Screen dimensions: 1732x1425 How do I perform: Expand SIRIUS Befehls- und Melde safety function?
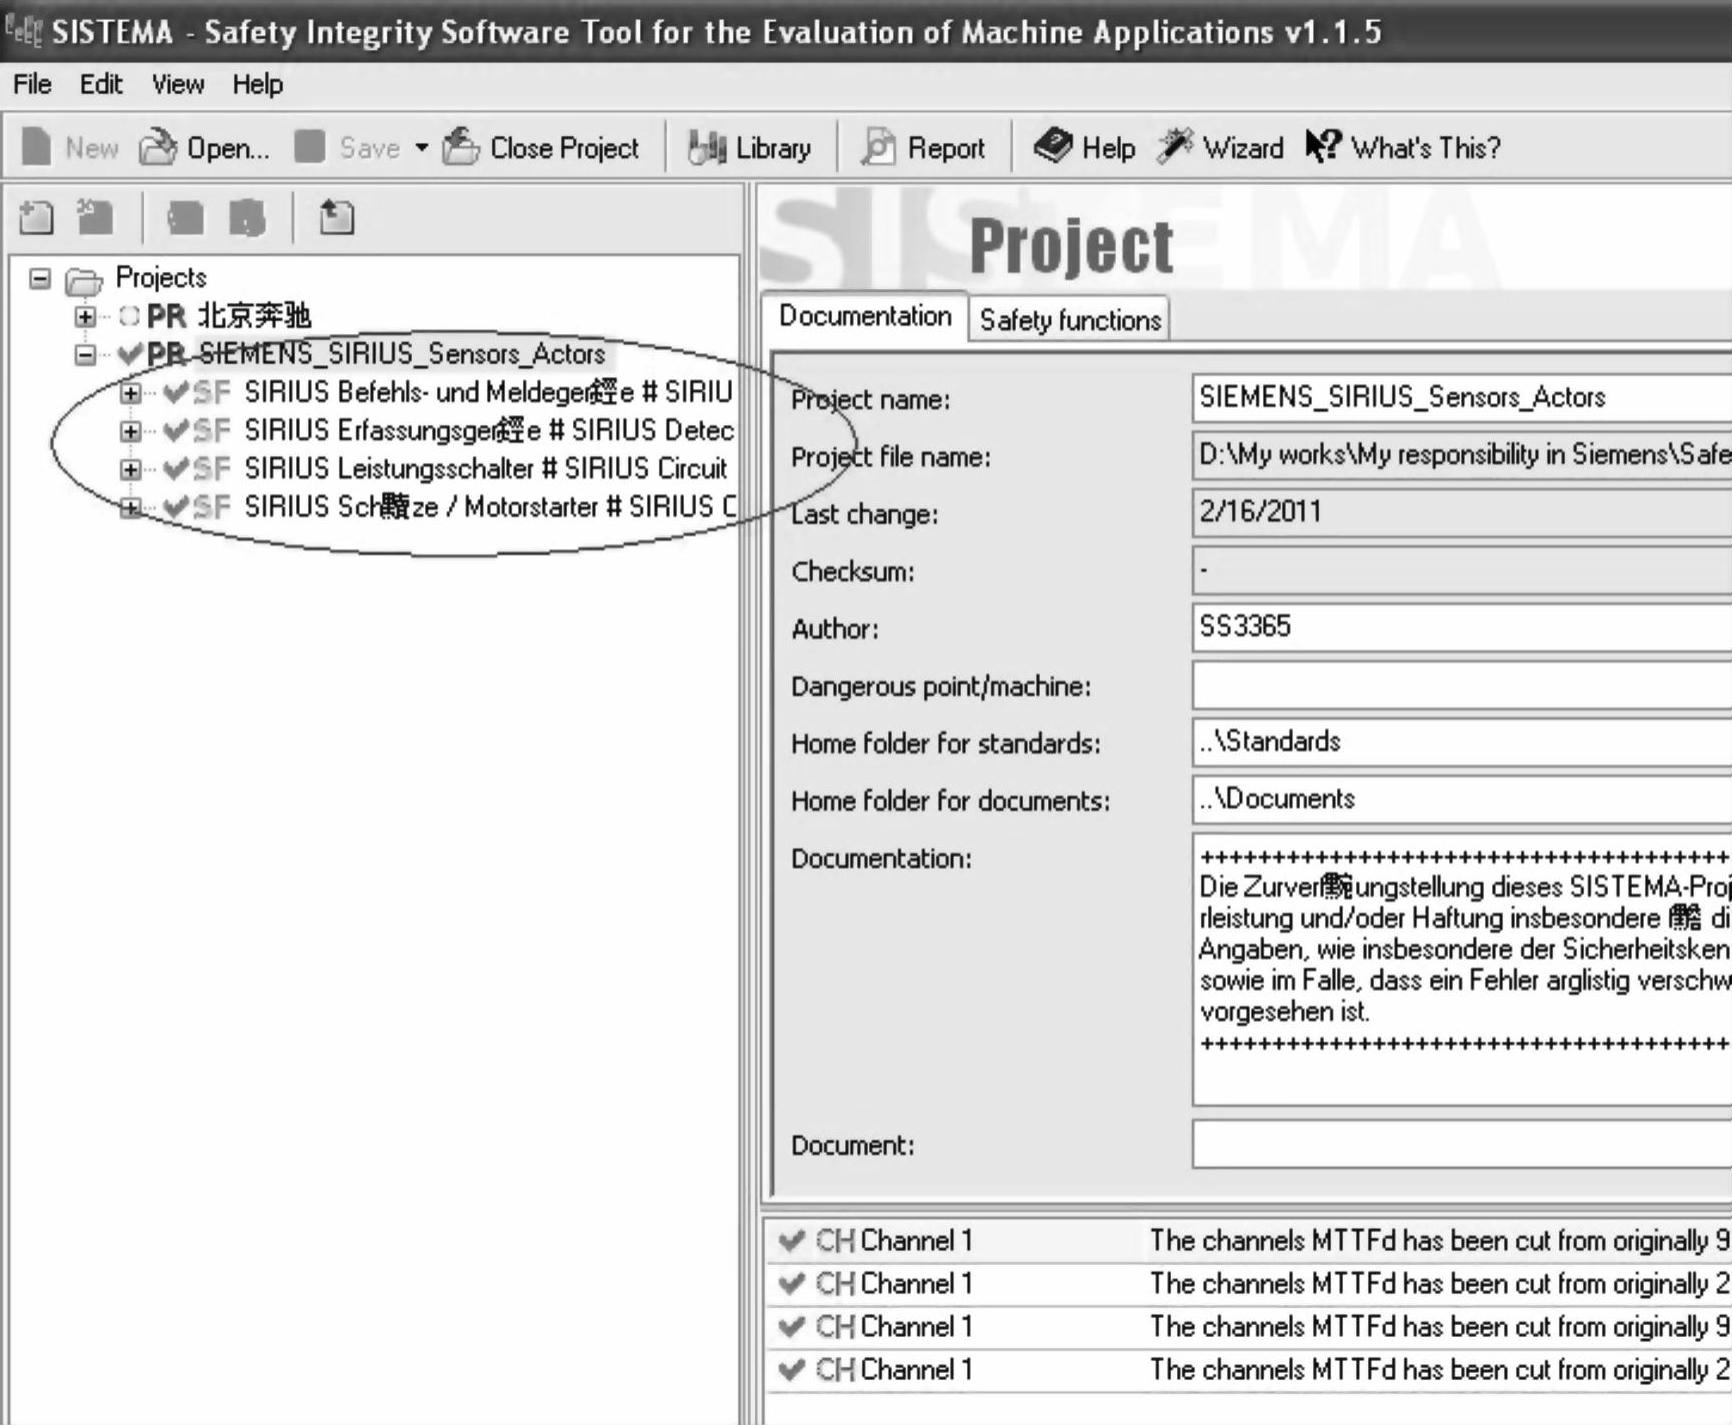click(130, 393)
